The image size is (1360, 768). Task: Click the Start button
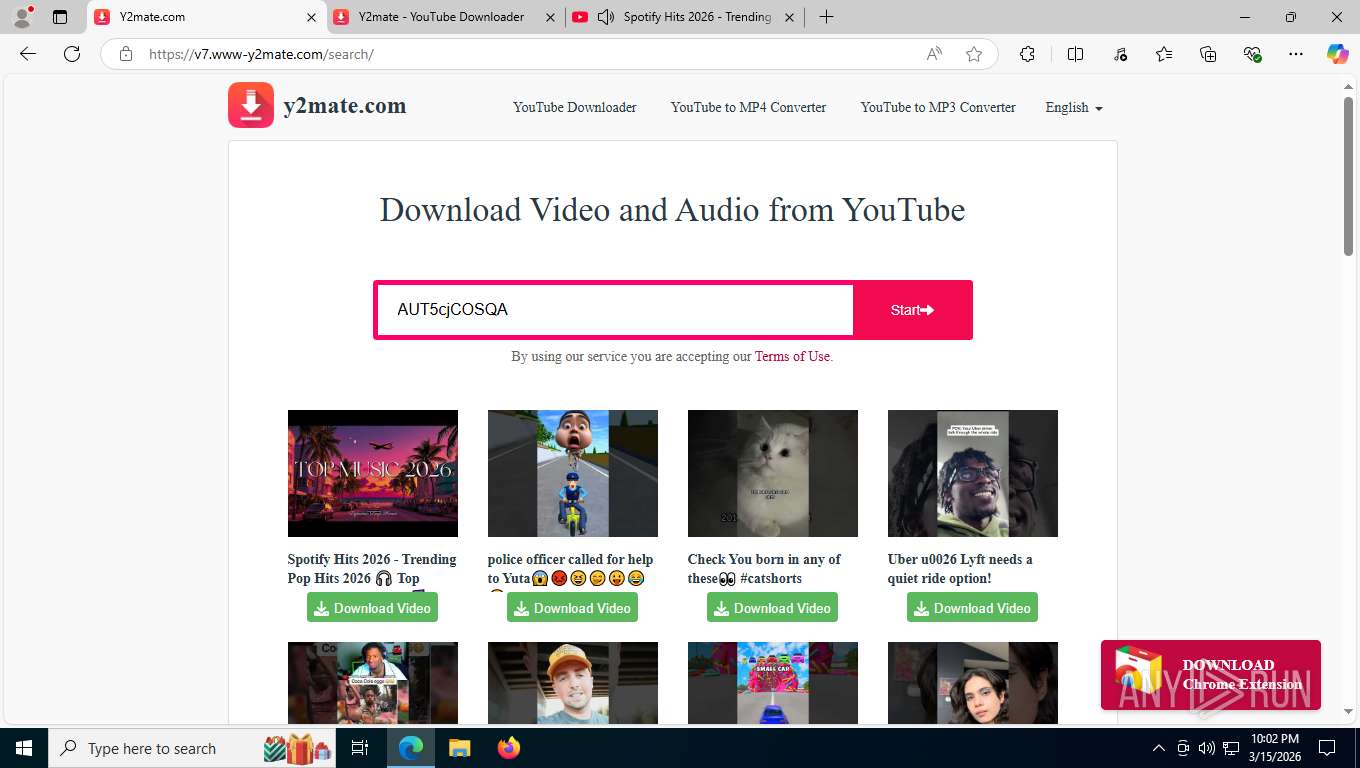pyautogui.click(x=912, y=310)
